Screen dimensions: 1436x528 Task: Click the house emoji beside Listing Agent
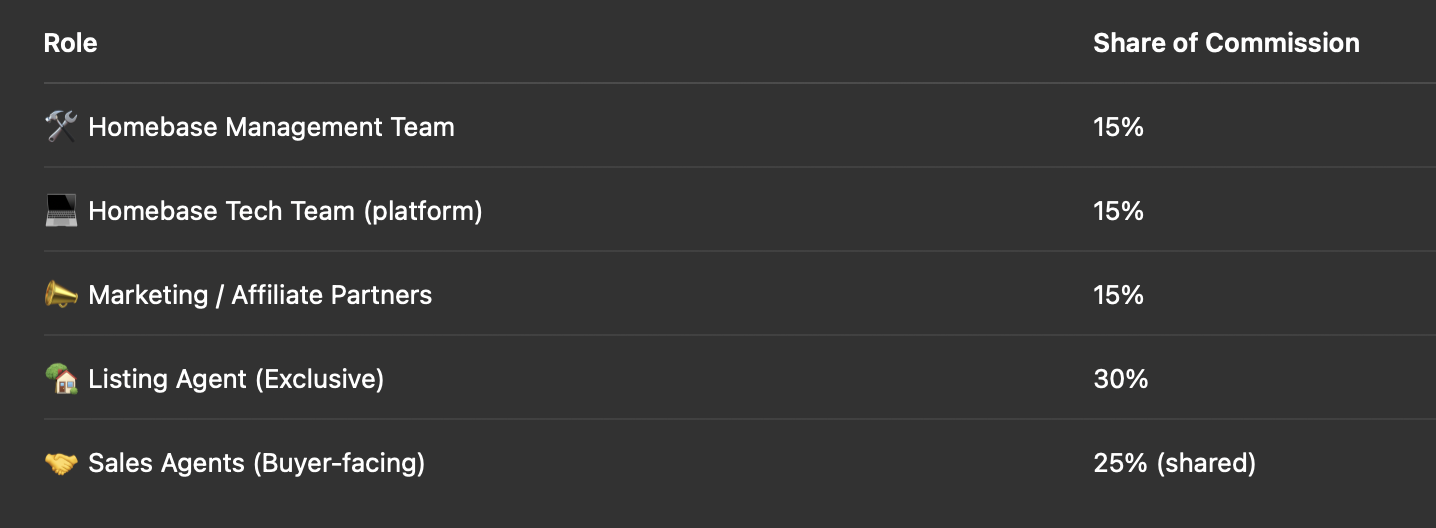point(62,379)
